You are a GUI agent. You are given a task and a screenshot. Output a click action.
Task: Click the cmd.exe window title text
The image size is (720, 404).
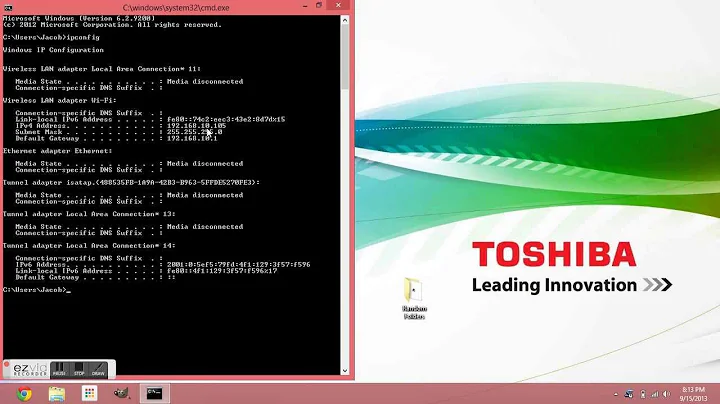[x=176, y=8]
